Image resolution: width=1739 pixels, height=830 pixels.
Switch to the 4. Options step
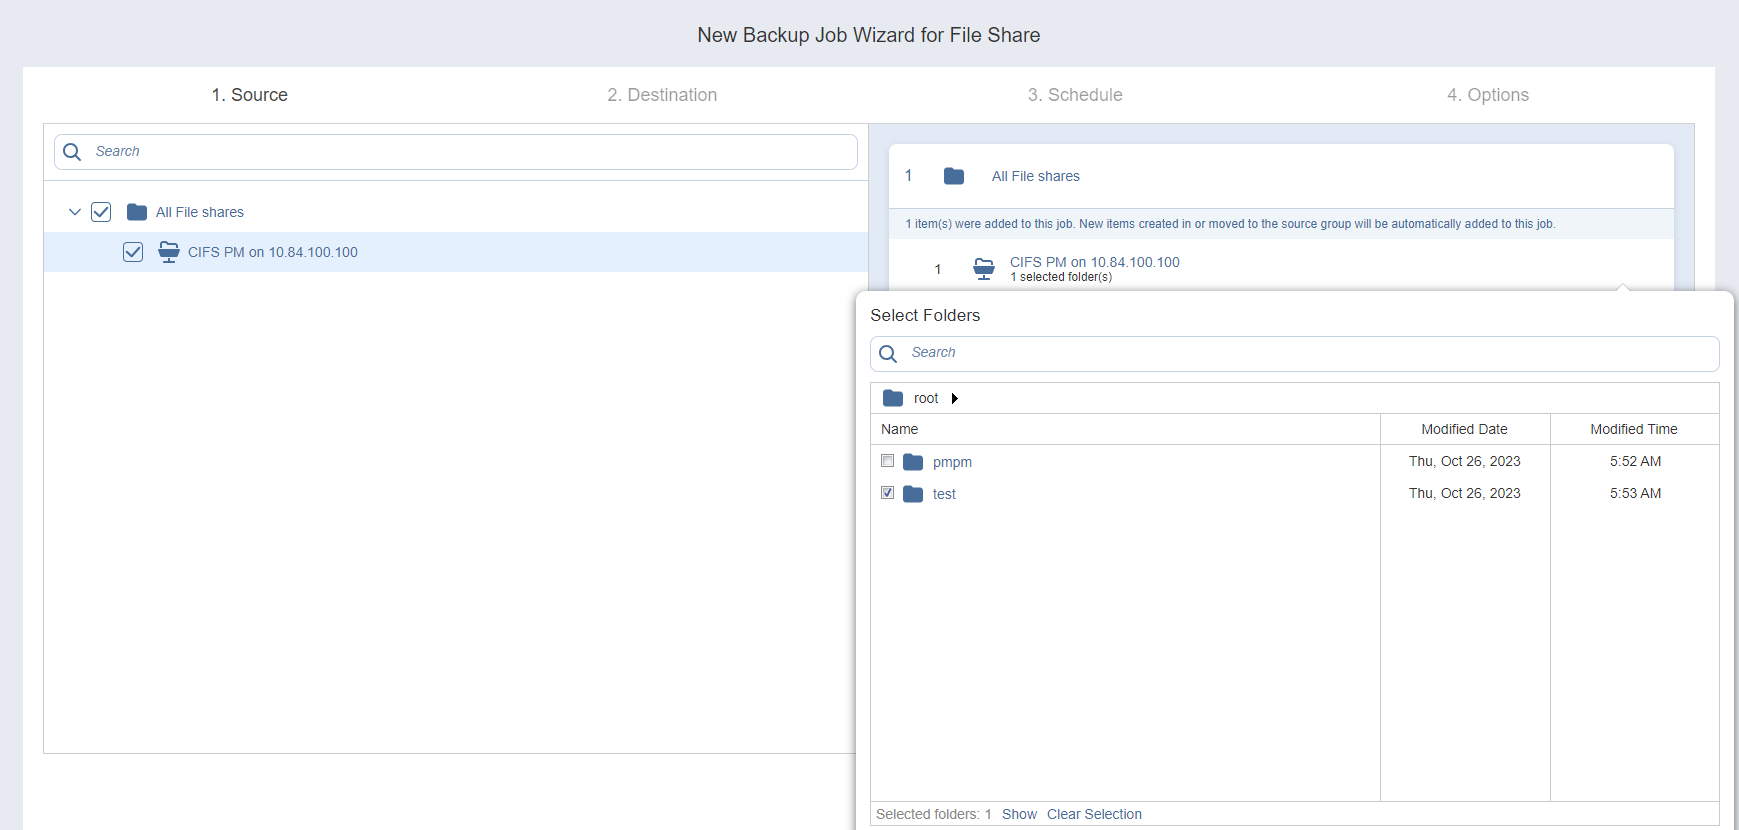pyautogui.click(x=1488, y=95)
